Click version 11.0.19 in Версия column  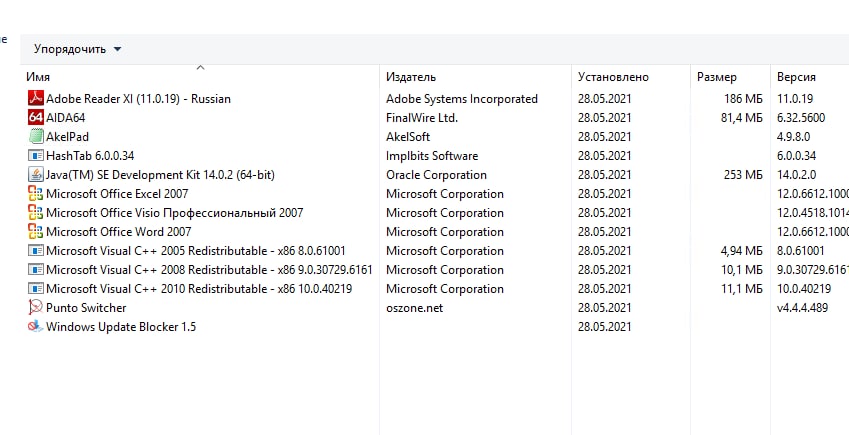pyautogui.click(x=795, y=99)
